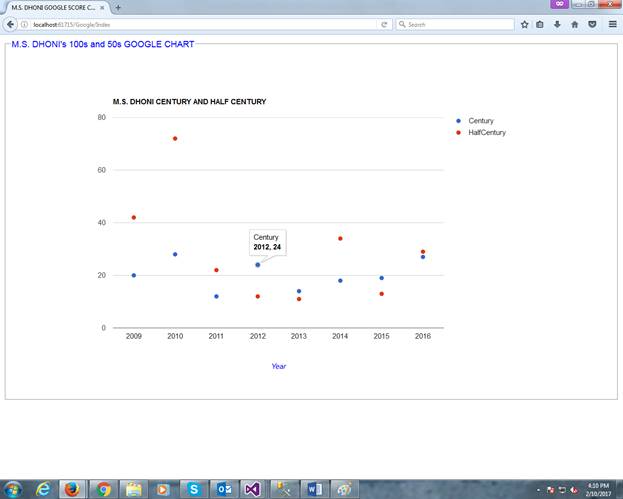This screenshot has height=499, width=623.
Task: Open the site information icon in address bar
Action: tap(24, 24)
